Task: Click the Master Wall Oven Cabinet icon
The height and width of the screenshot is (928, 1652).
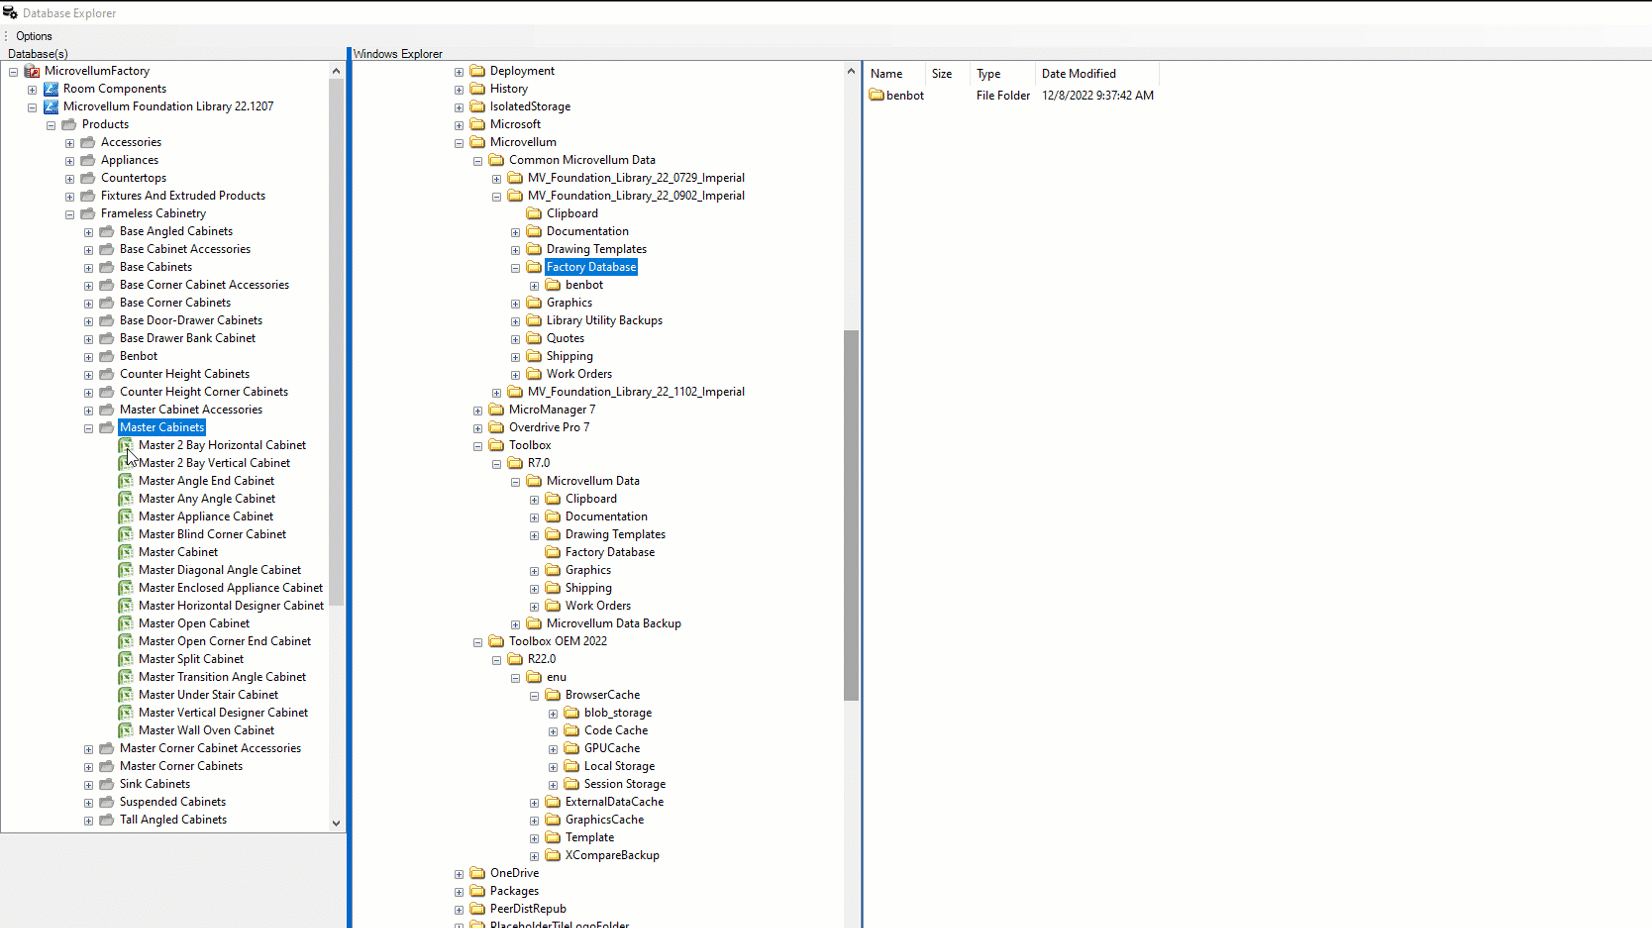Action: [x=125, y=730]
